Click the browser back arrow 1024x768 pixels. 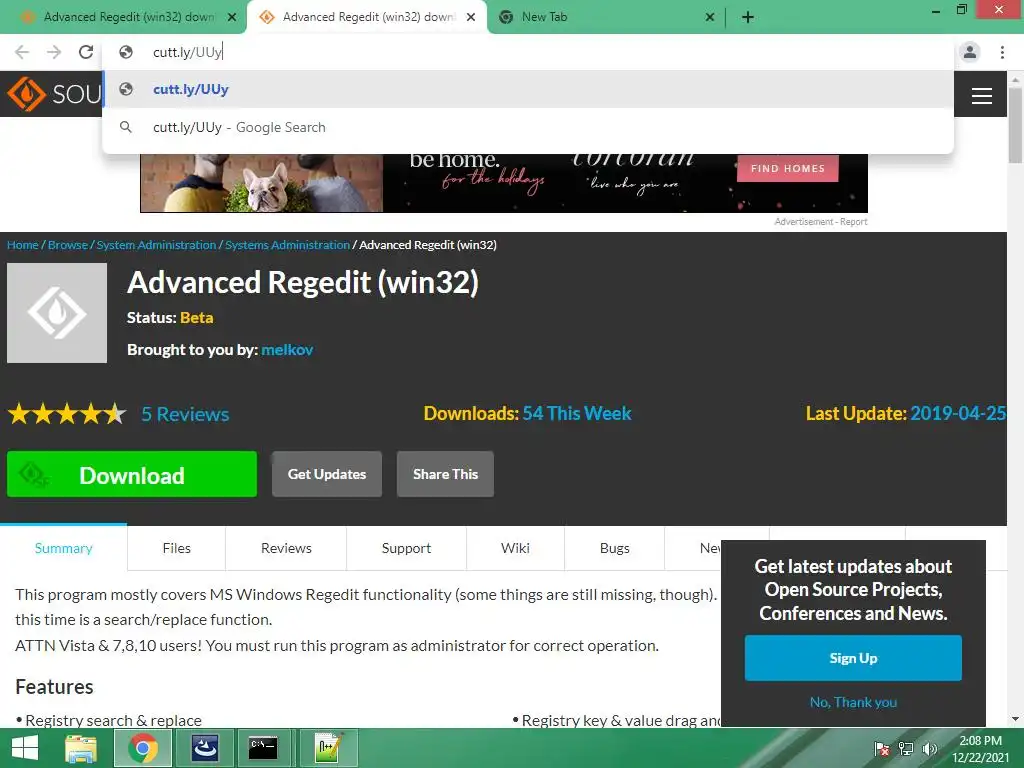click(22, 52)
